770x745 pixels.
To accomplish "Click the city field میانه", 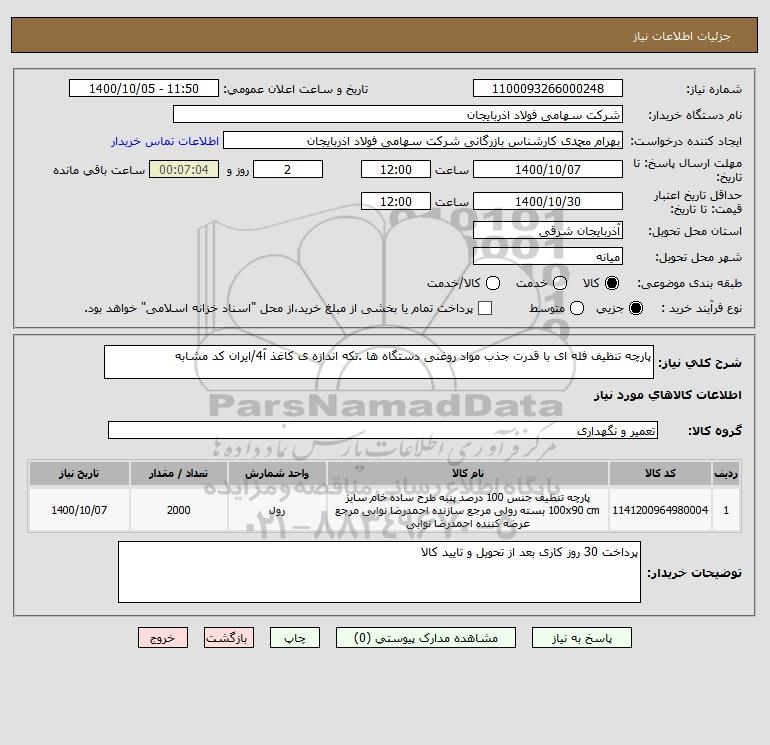I will (x=548, y=257).
